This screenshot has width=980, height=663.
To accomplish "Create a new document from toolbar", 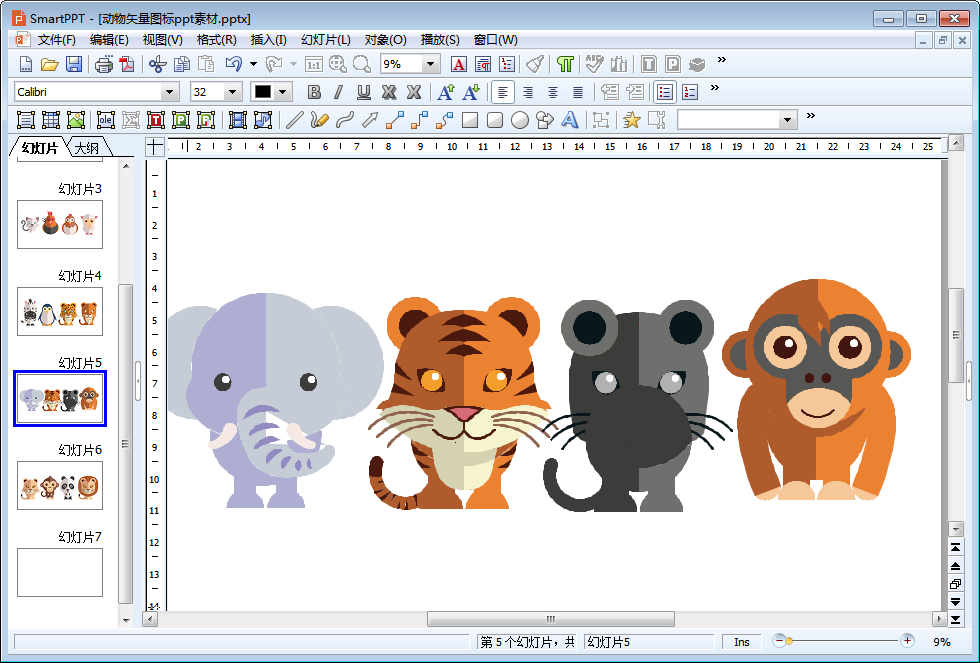I will (26, 64).
